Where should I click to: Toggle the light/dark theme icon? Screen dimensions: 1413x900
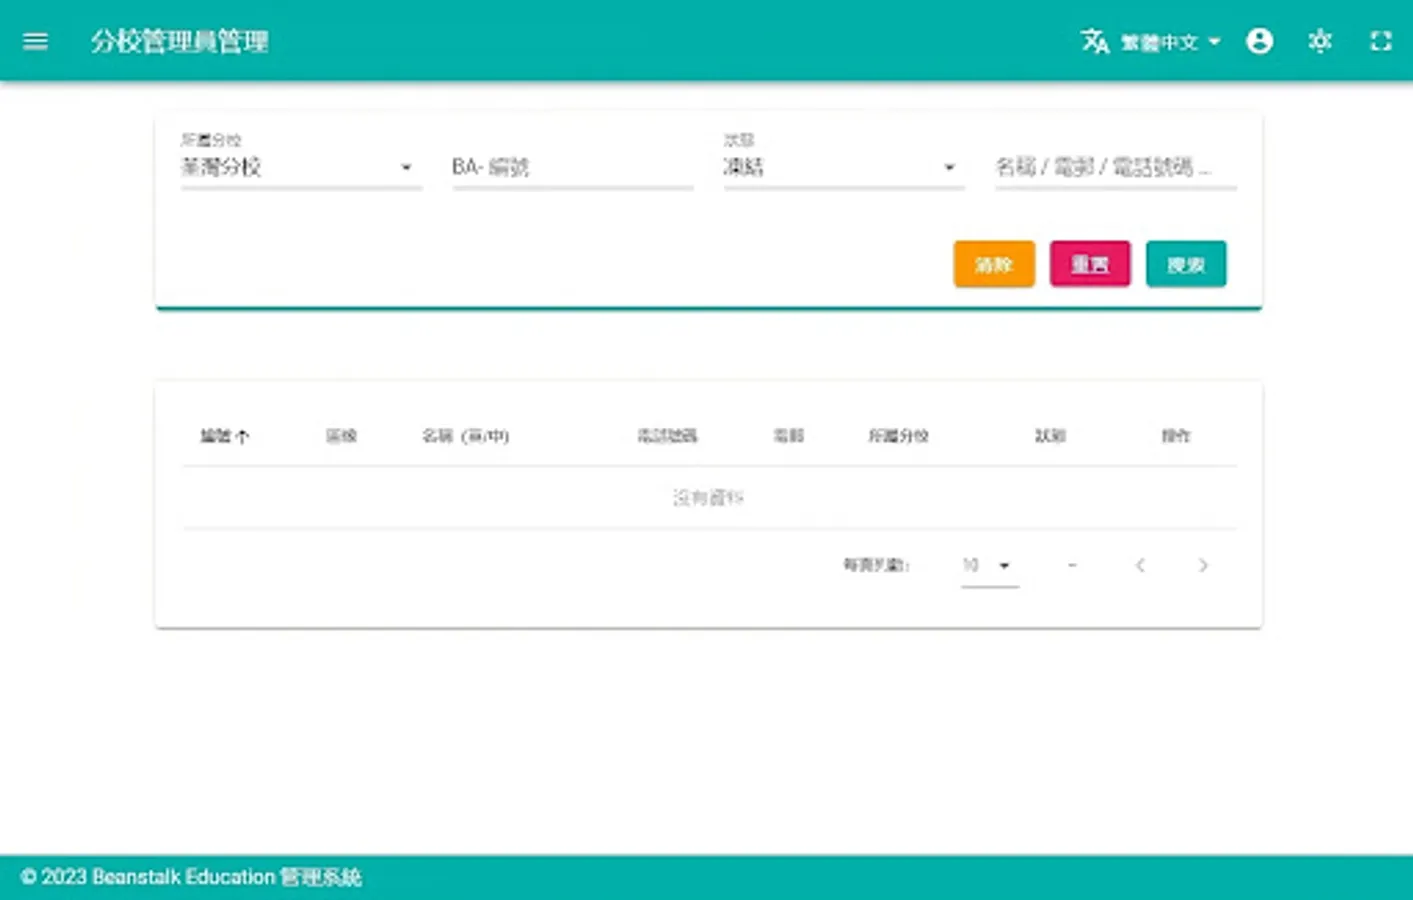(x=1320, y=41)
